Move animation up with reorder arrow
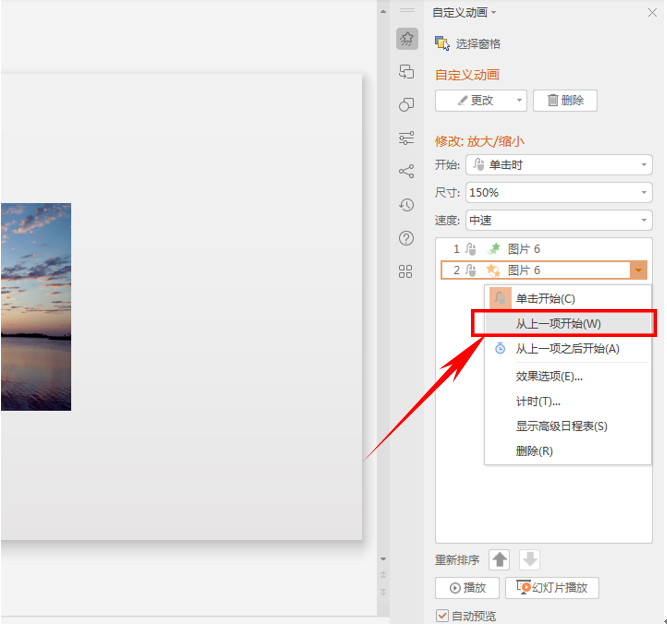This screenshot has height=625, width=667. click(499, 559)
